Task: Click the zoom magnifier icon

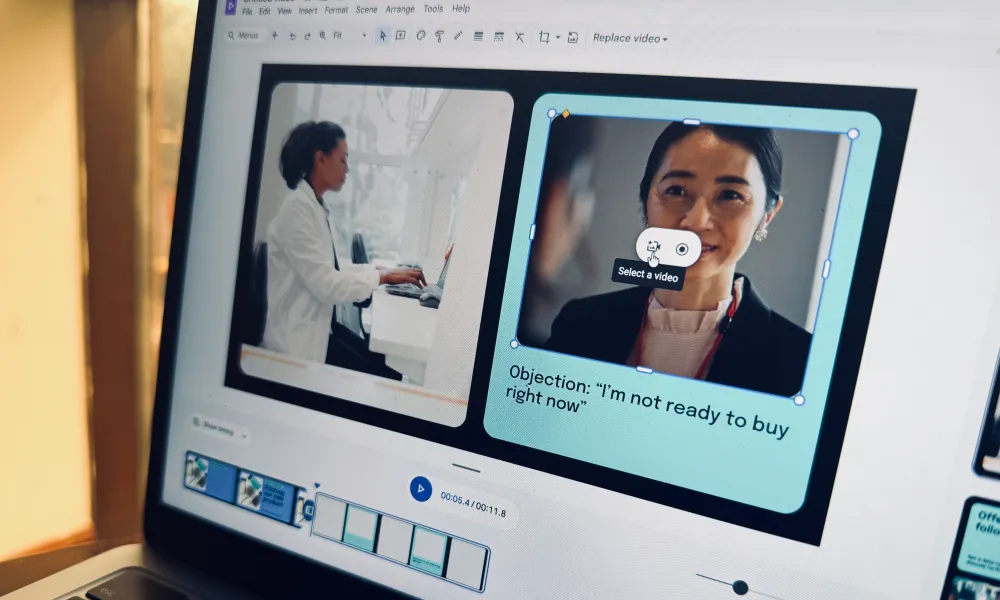Action: pos(323,36)
